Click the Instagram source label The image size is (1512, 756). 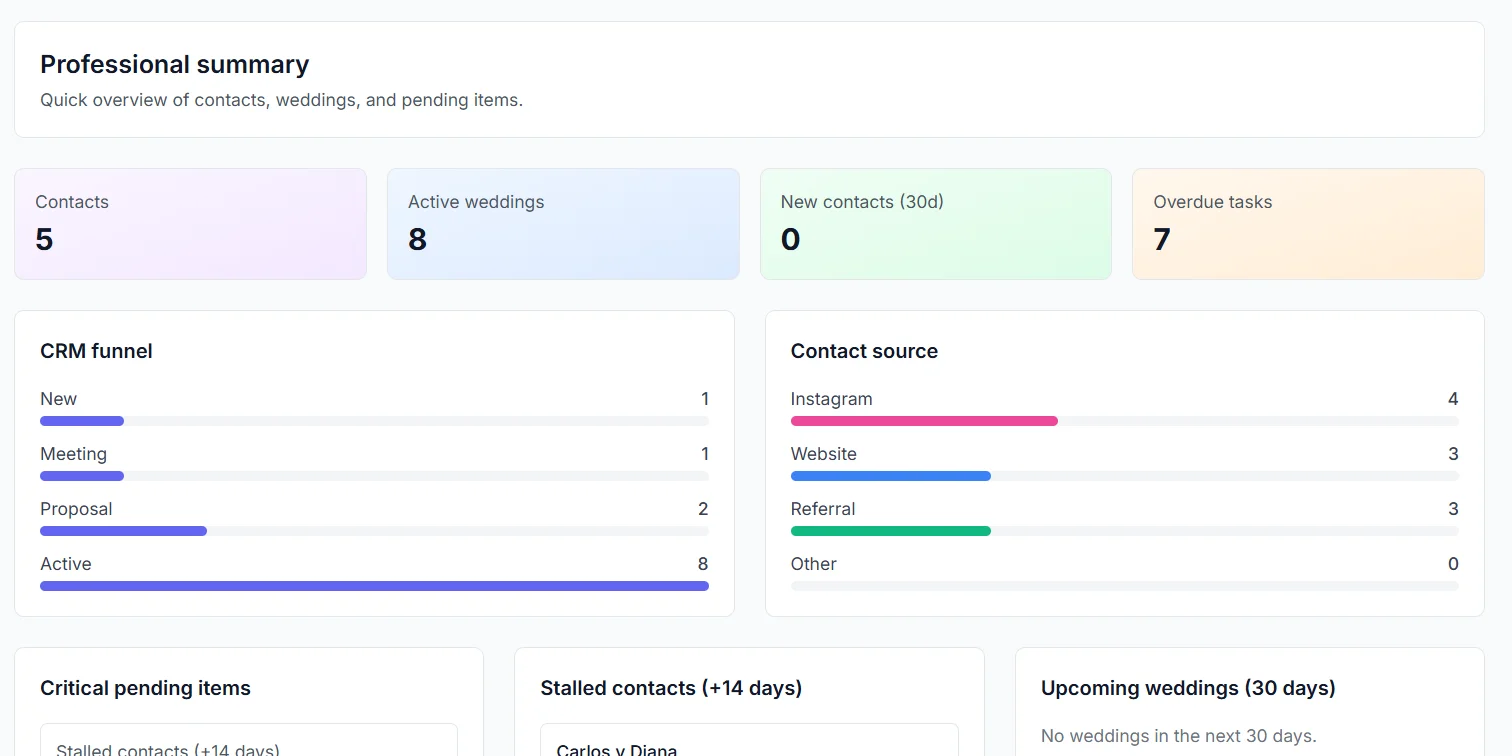click(x=831, y=399)
